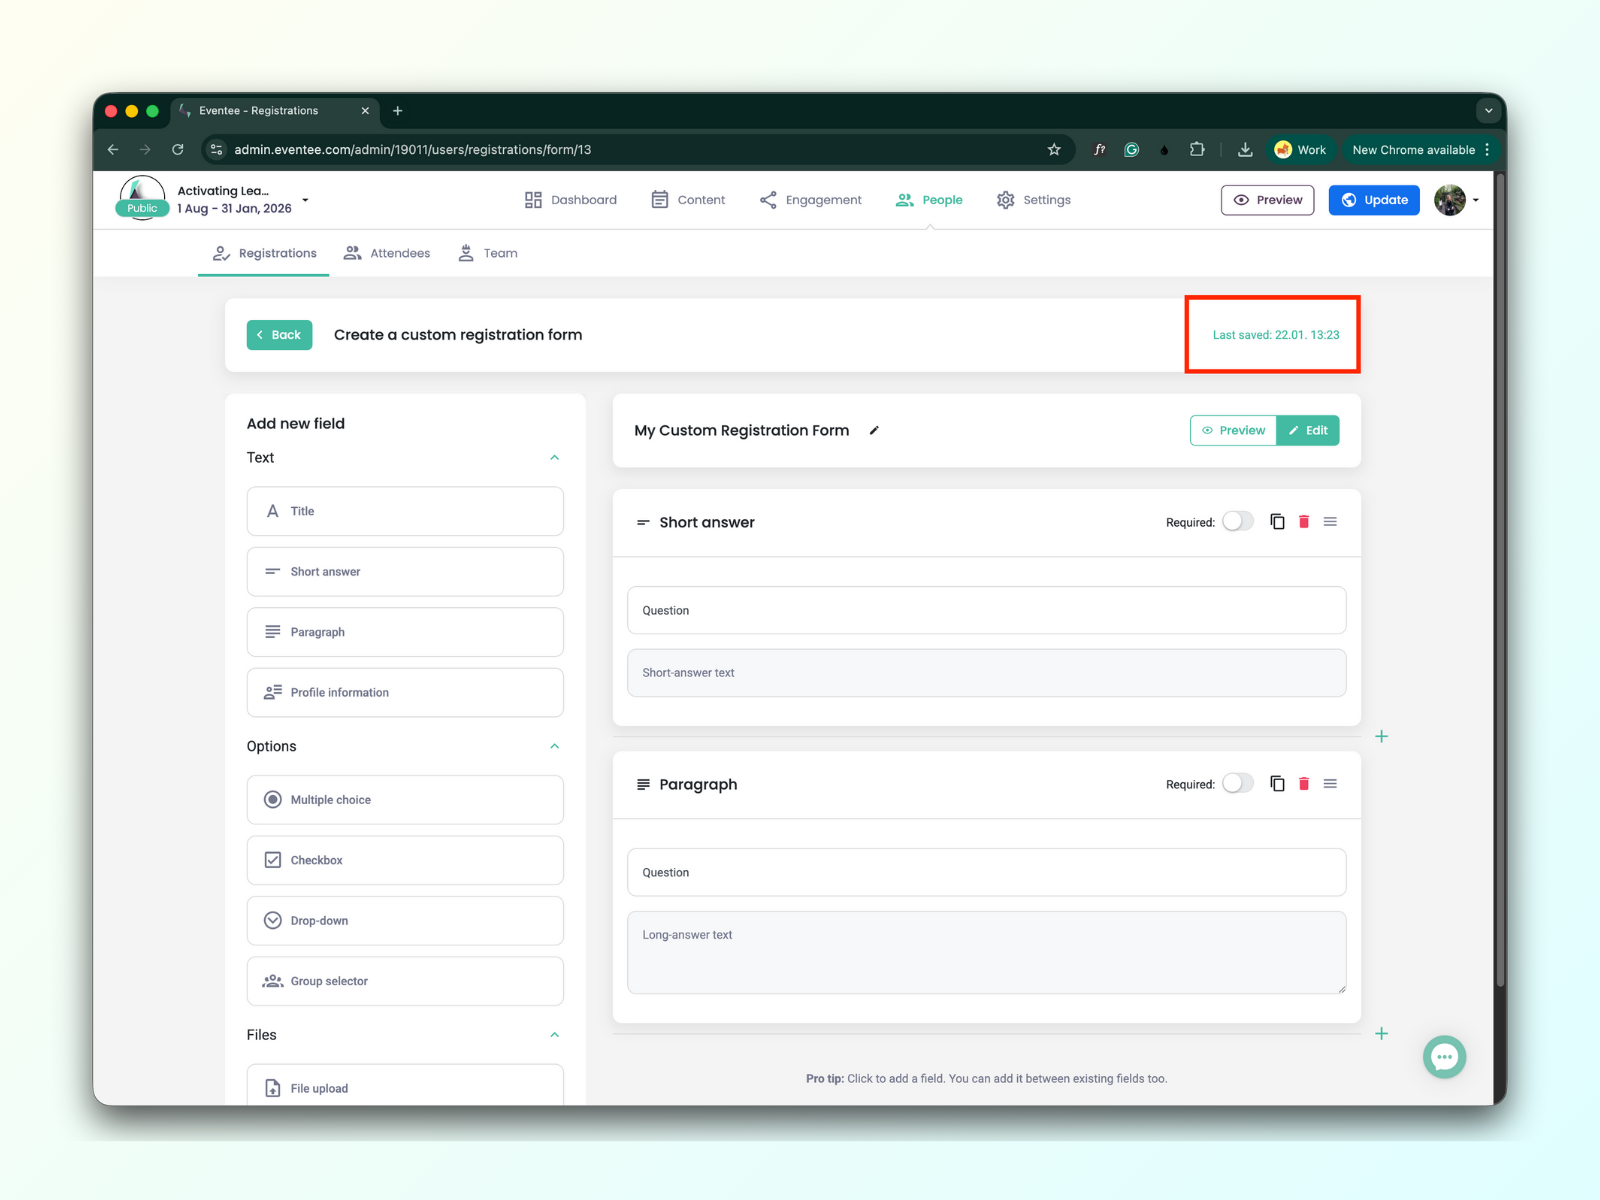Click the event logo thumbnail
Screen dimensions: 1600x1200
click(142, 197)
